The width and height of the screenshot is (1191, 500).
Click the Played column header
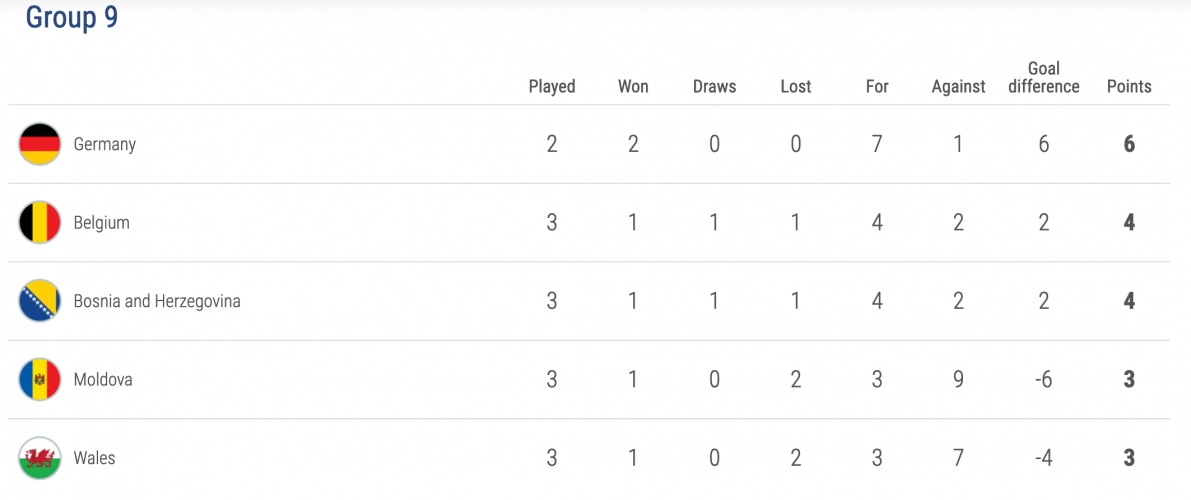[x=552, y=87]
